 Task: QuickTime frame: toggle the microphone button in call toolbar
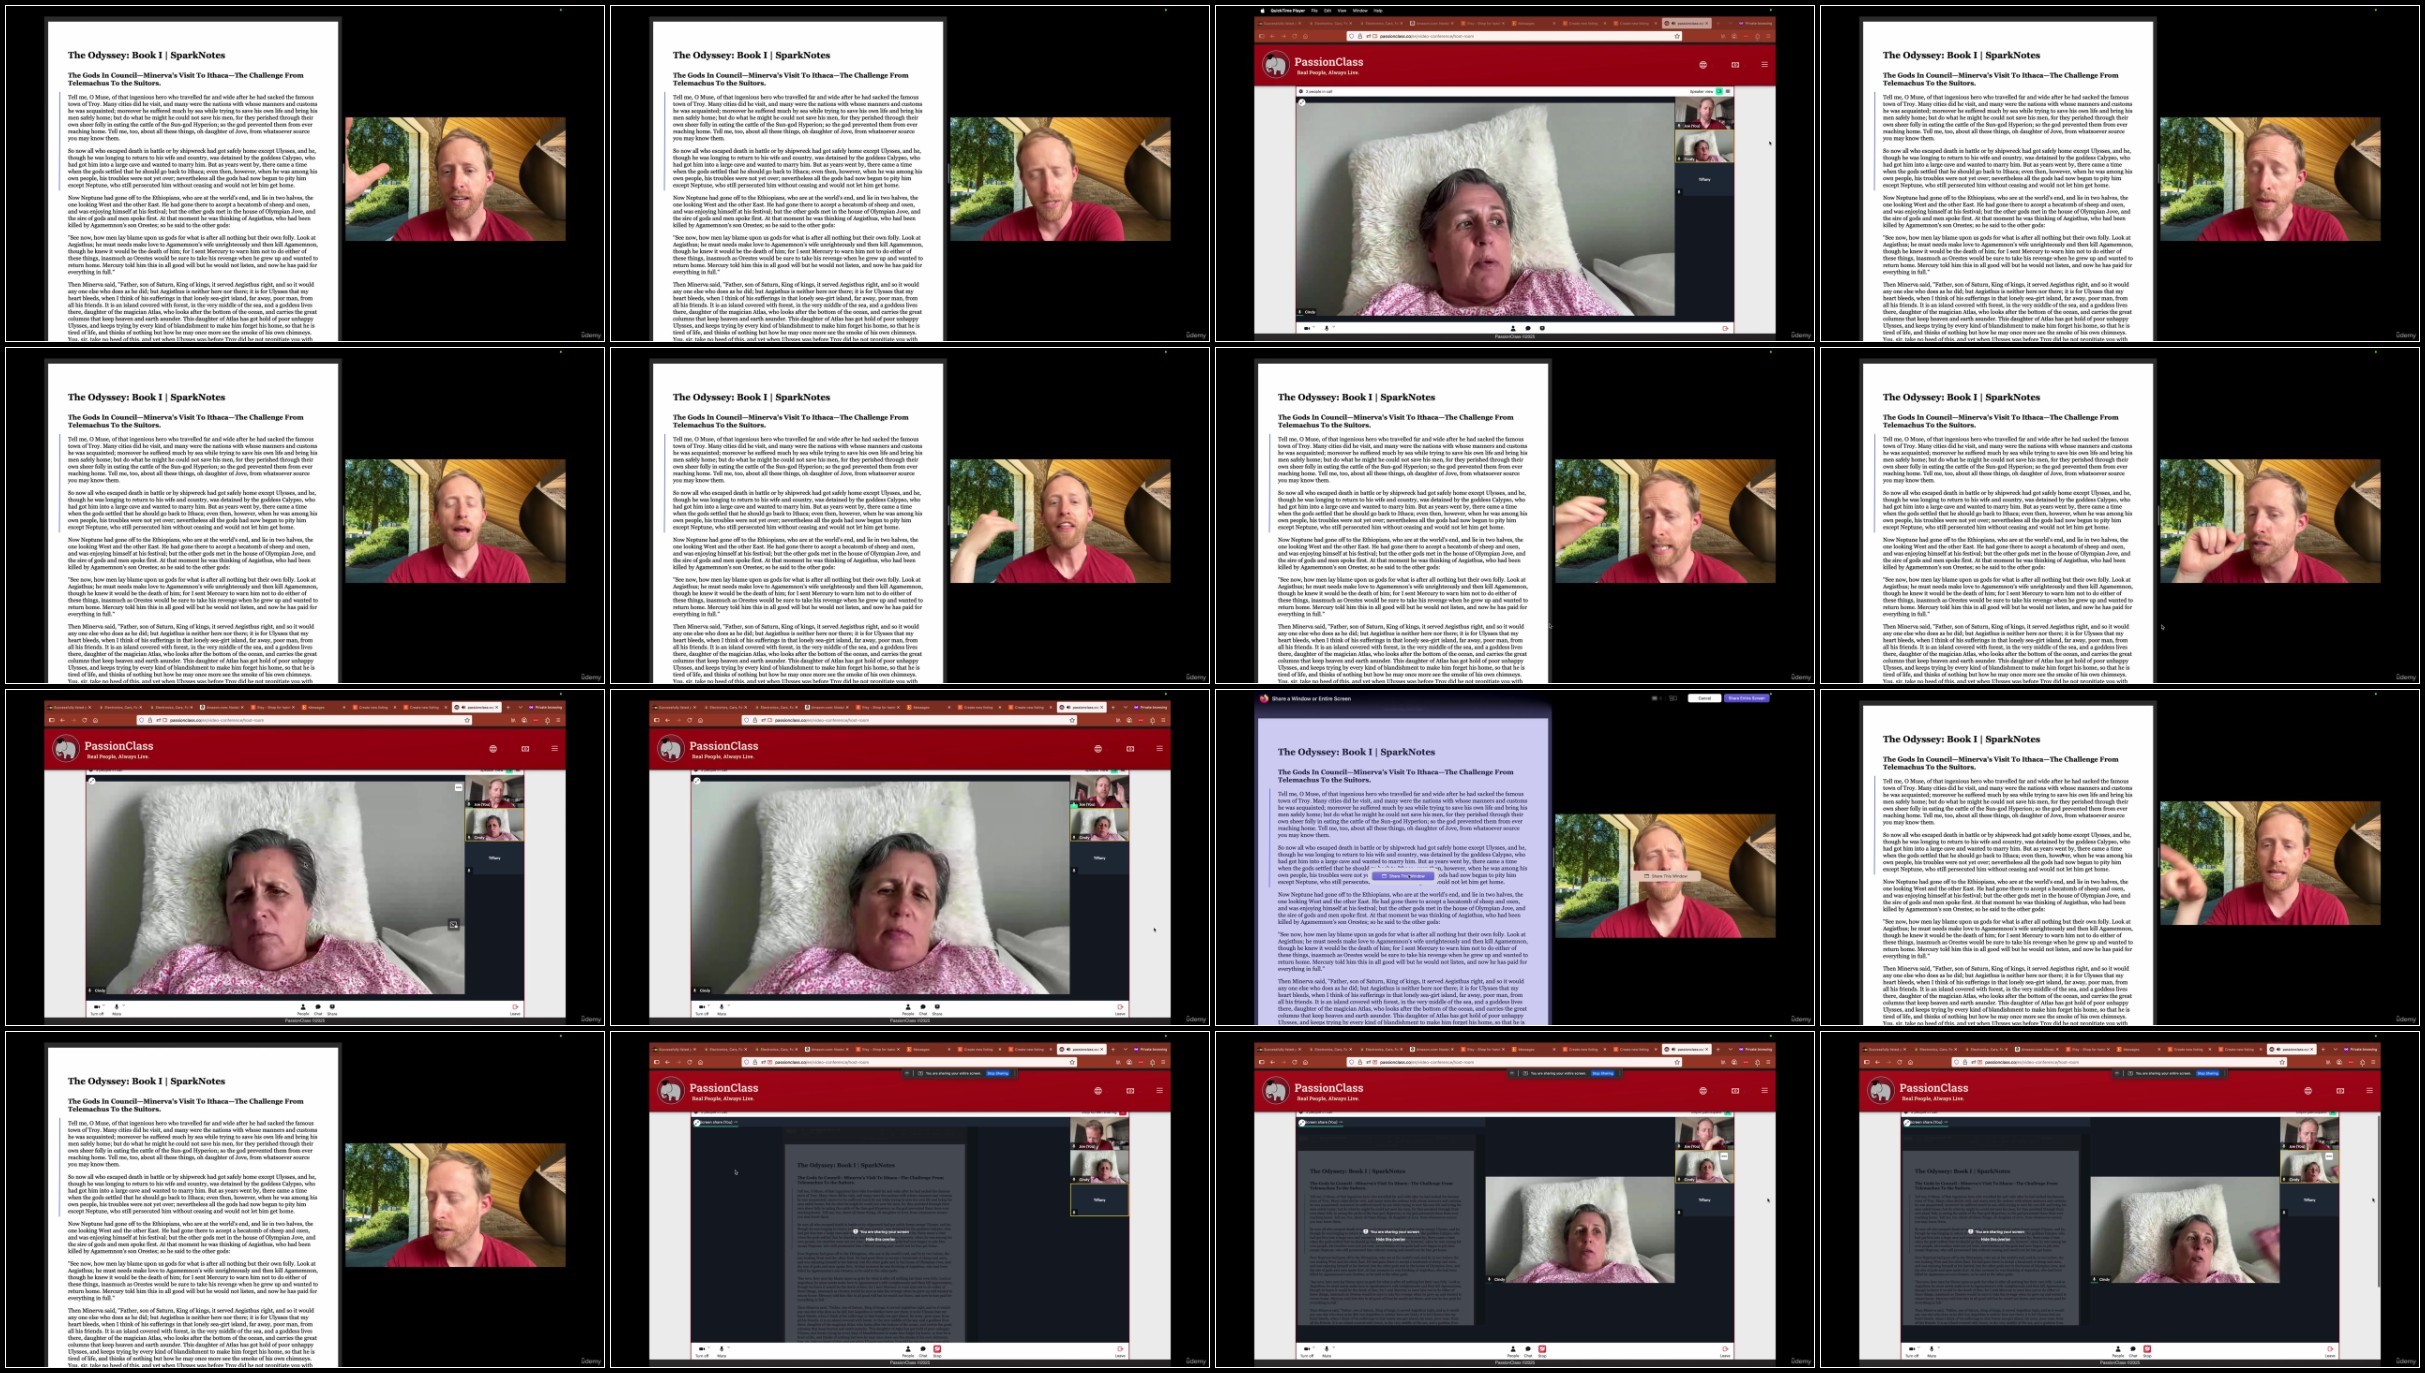point(1326,328)
